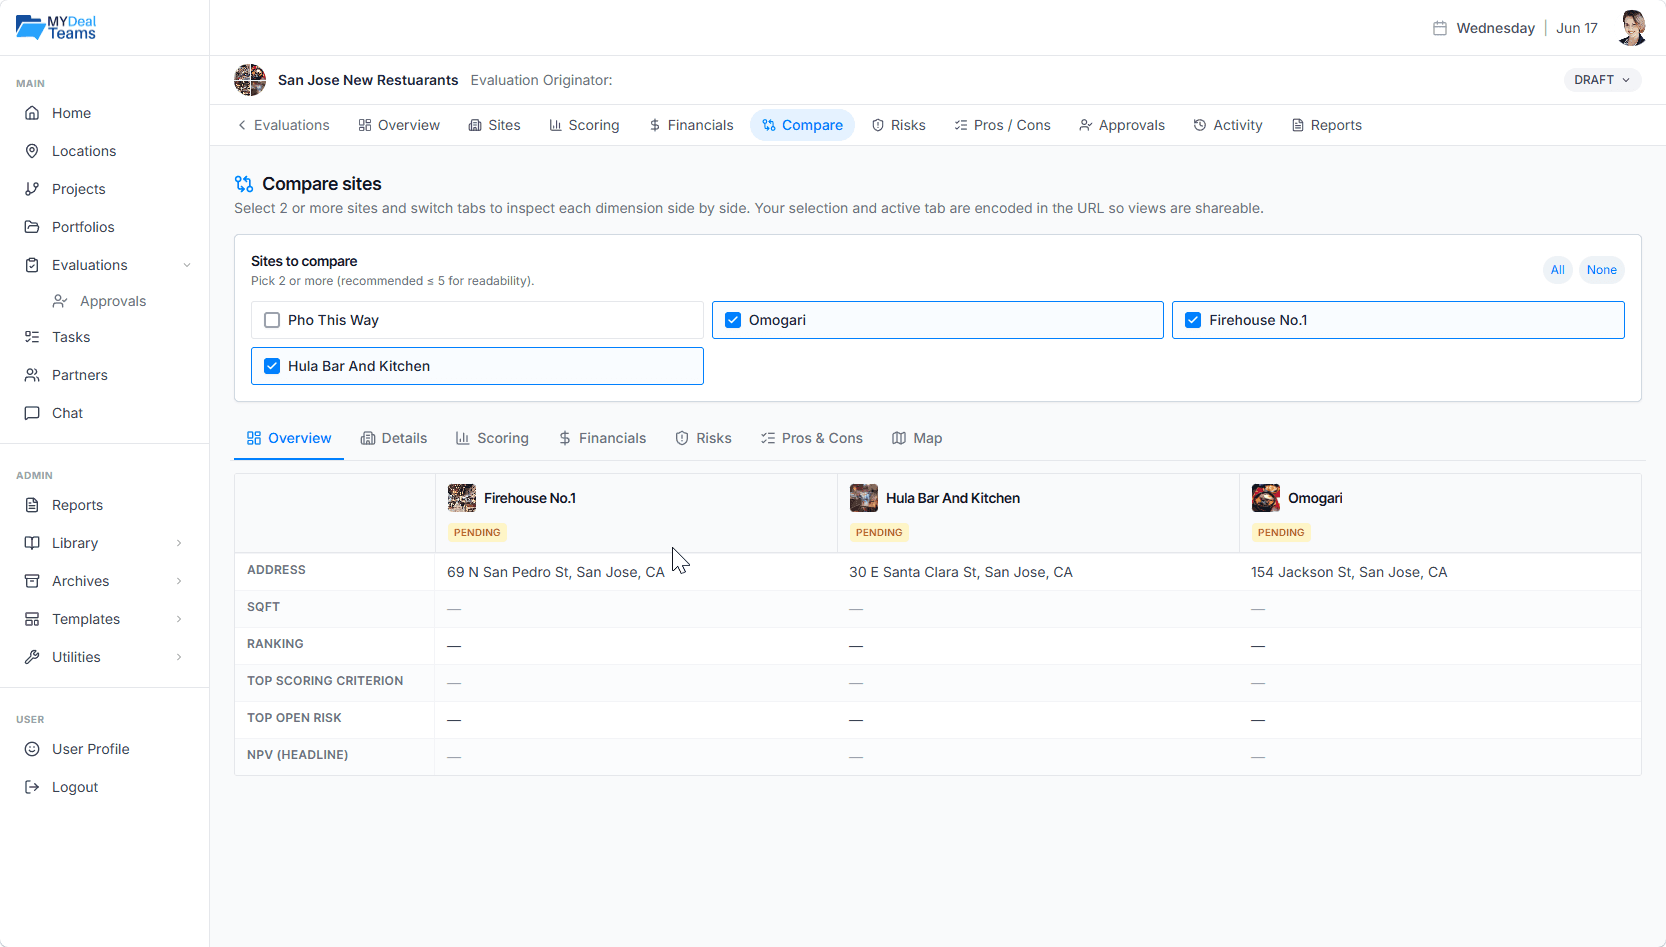Screen dimensions: 1666x947
Task: Uncheck the Firehouse No.1 checkbox
Action: 1193,320
